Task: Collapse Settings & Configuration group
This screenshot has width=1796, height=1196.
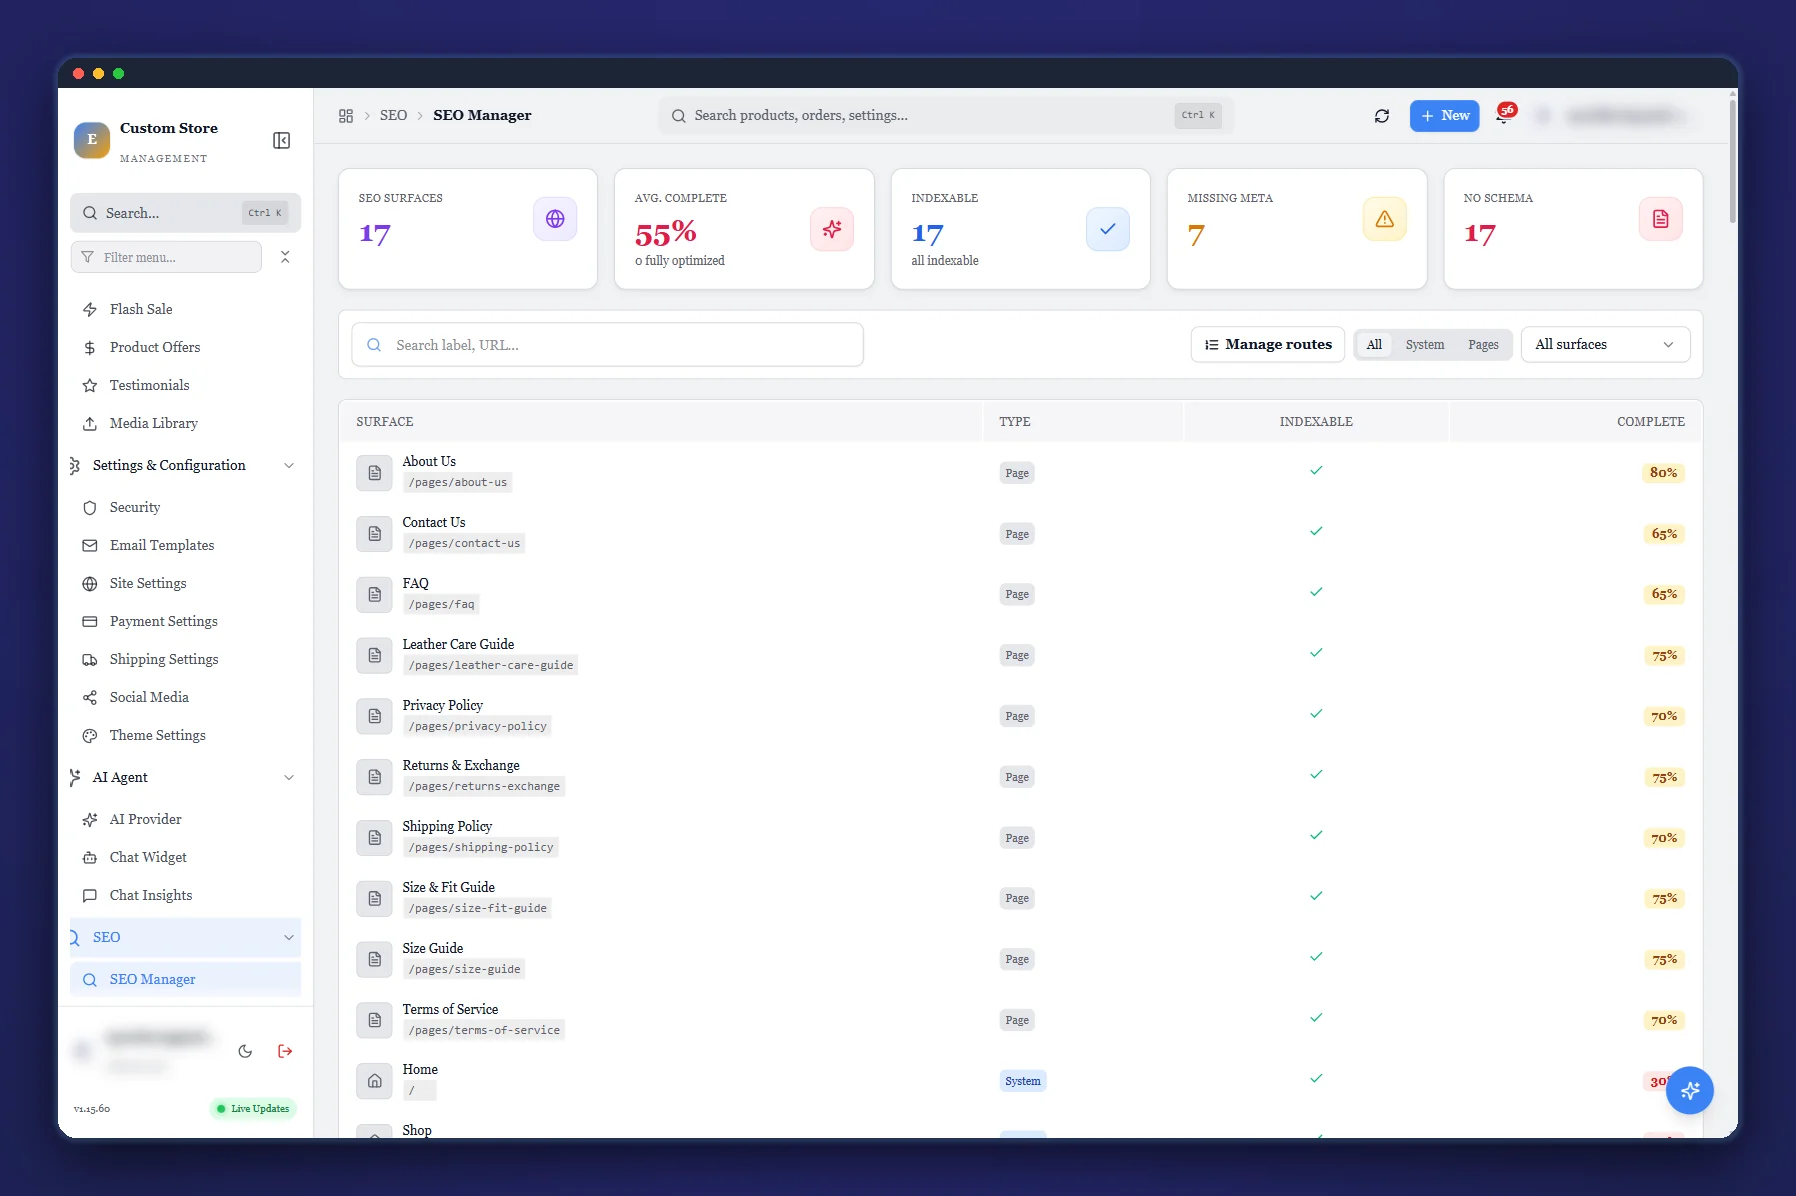Action: pyautogui.click(x=185, y=466)
